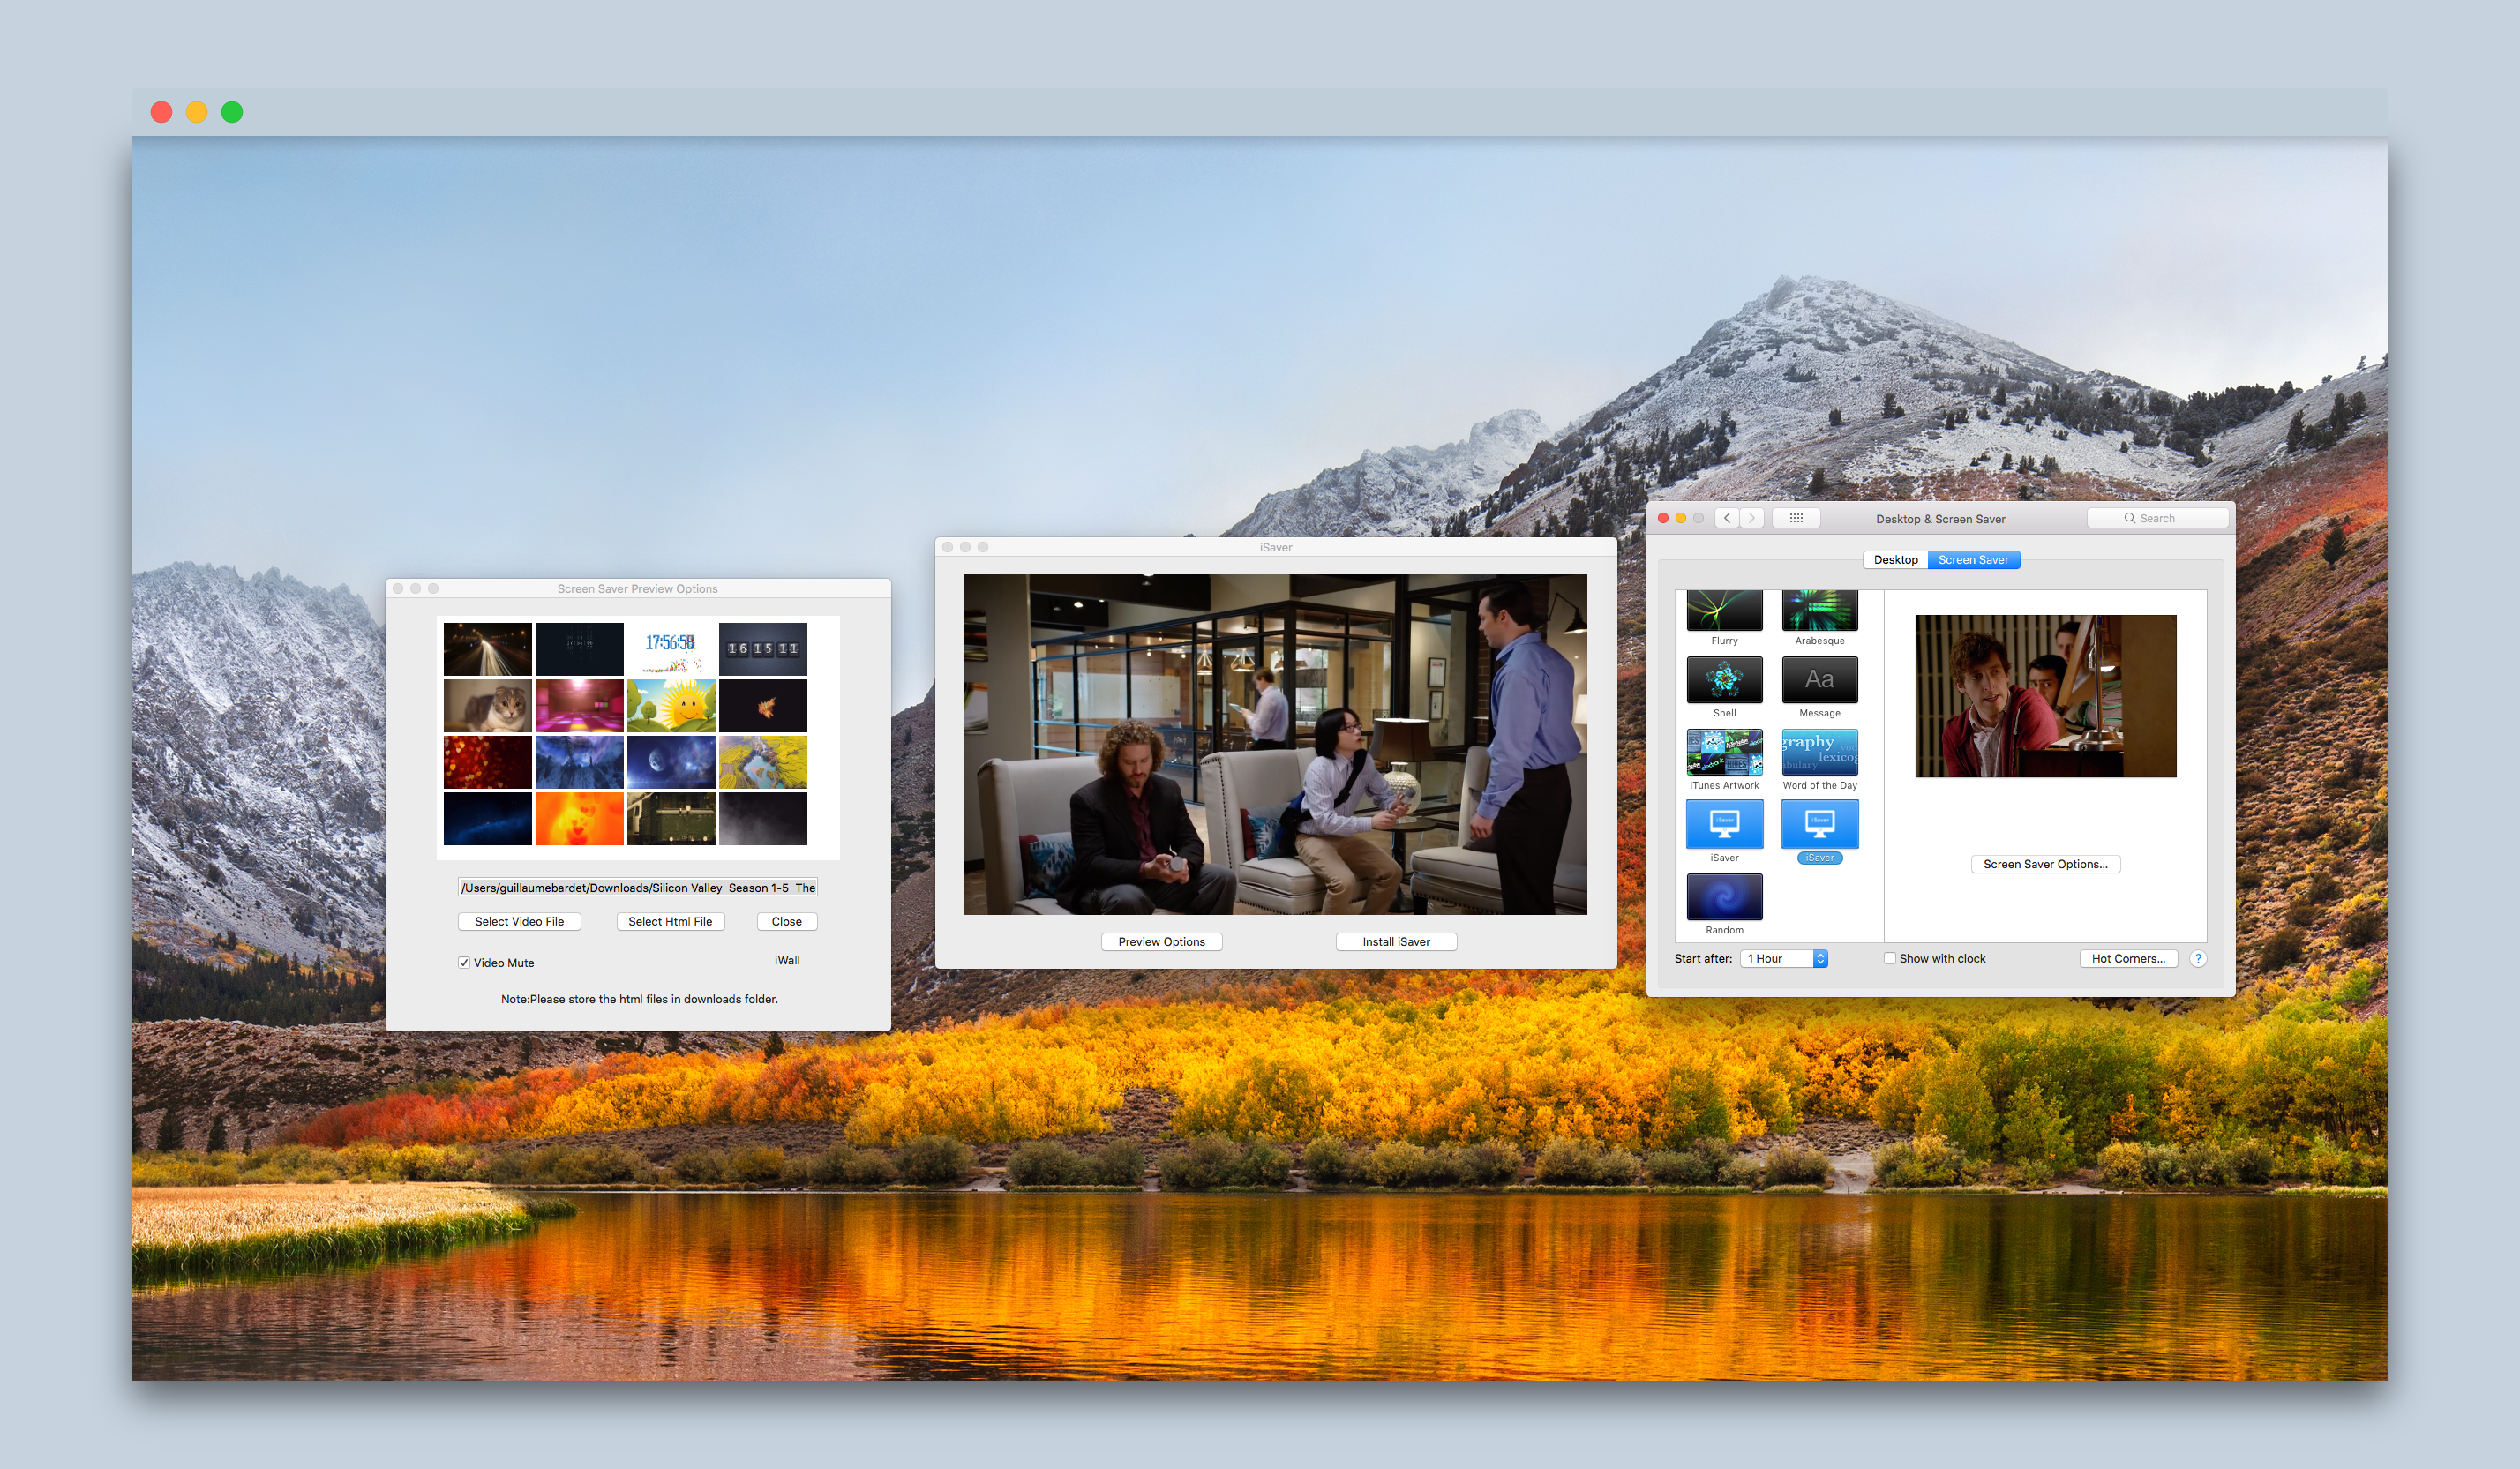
Task: Pick the Message screen saver icon
Action: (1819, 680)
